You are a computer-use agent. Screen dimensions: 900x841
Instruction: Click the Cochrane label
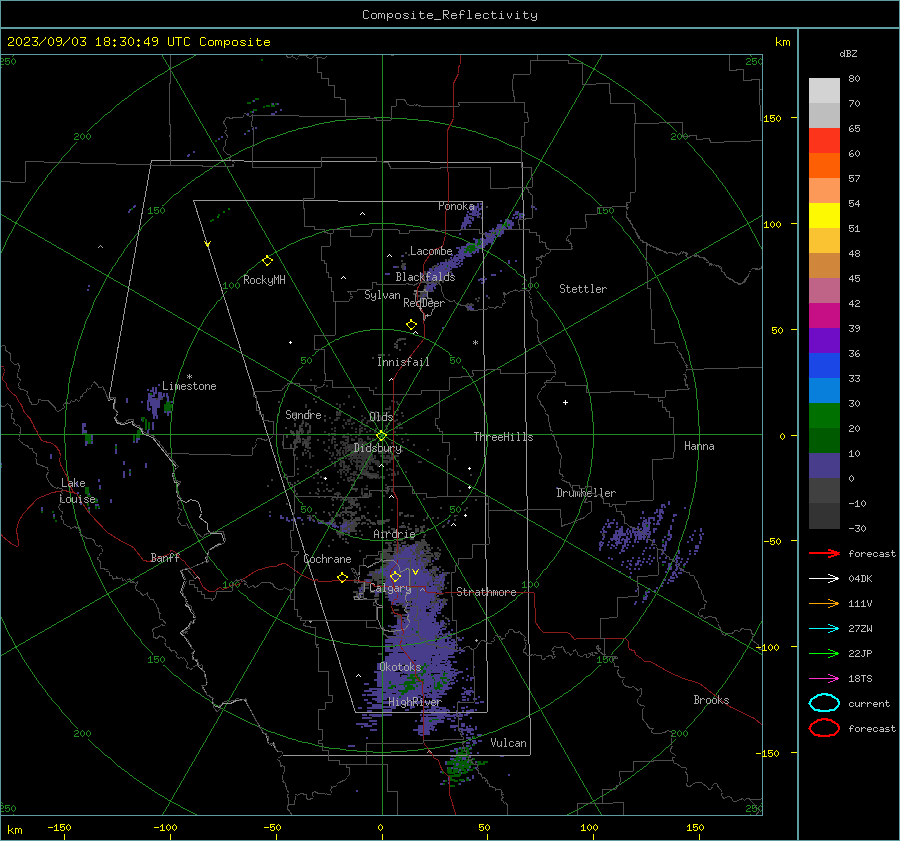[x=327, y=559]
